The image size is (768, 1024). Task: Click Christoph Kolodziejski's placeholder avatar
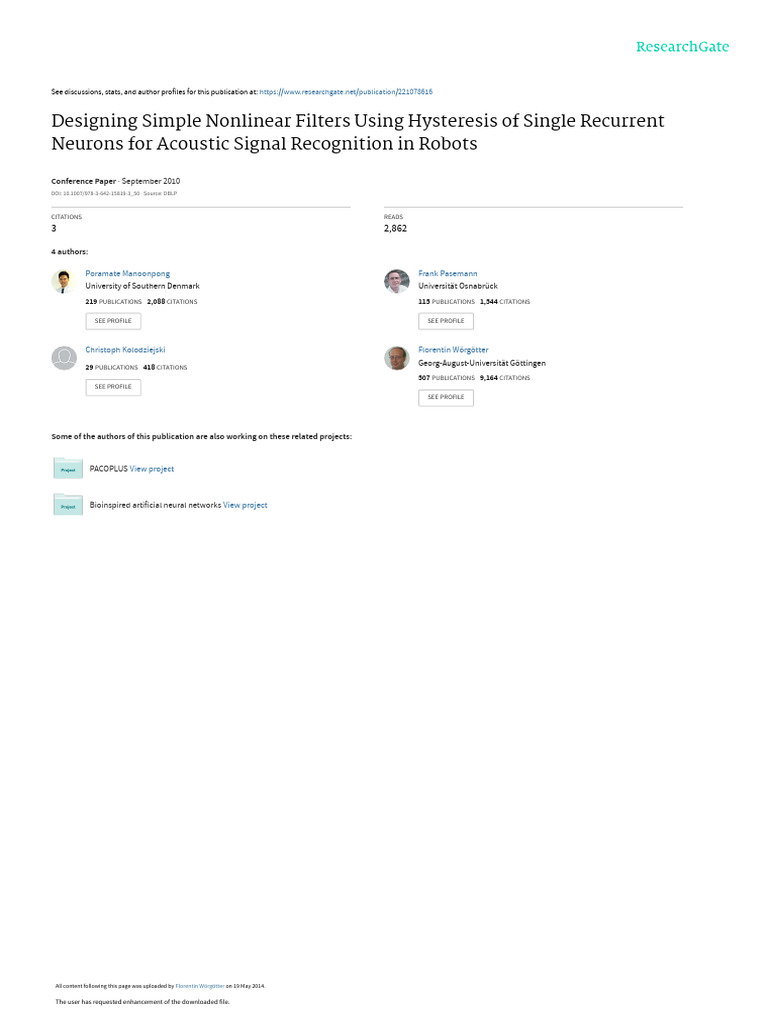64,357
